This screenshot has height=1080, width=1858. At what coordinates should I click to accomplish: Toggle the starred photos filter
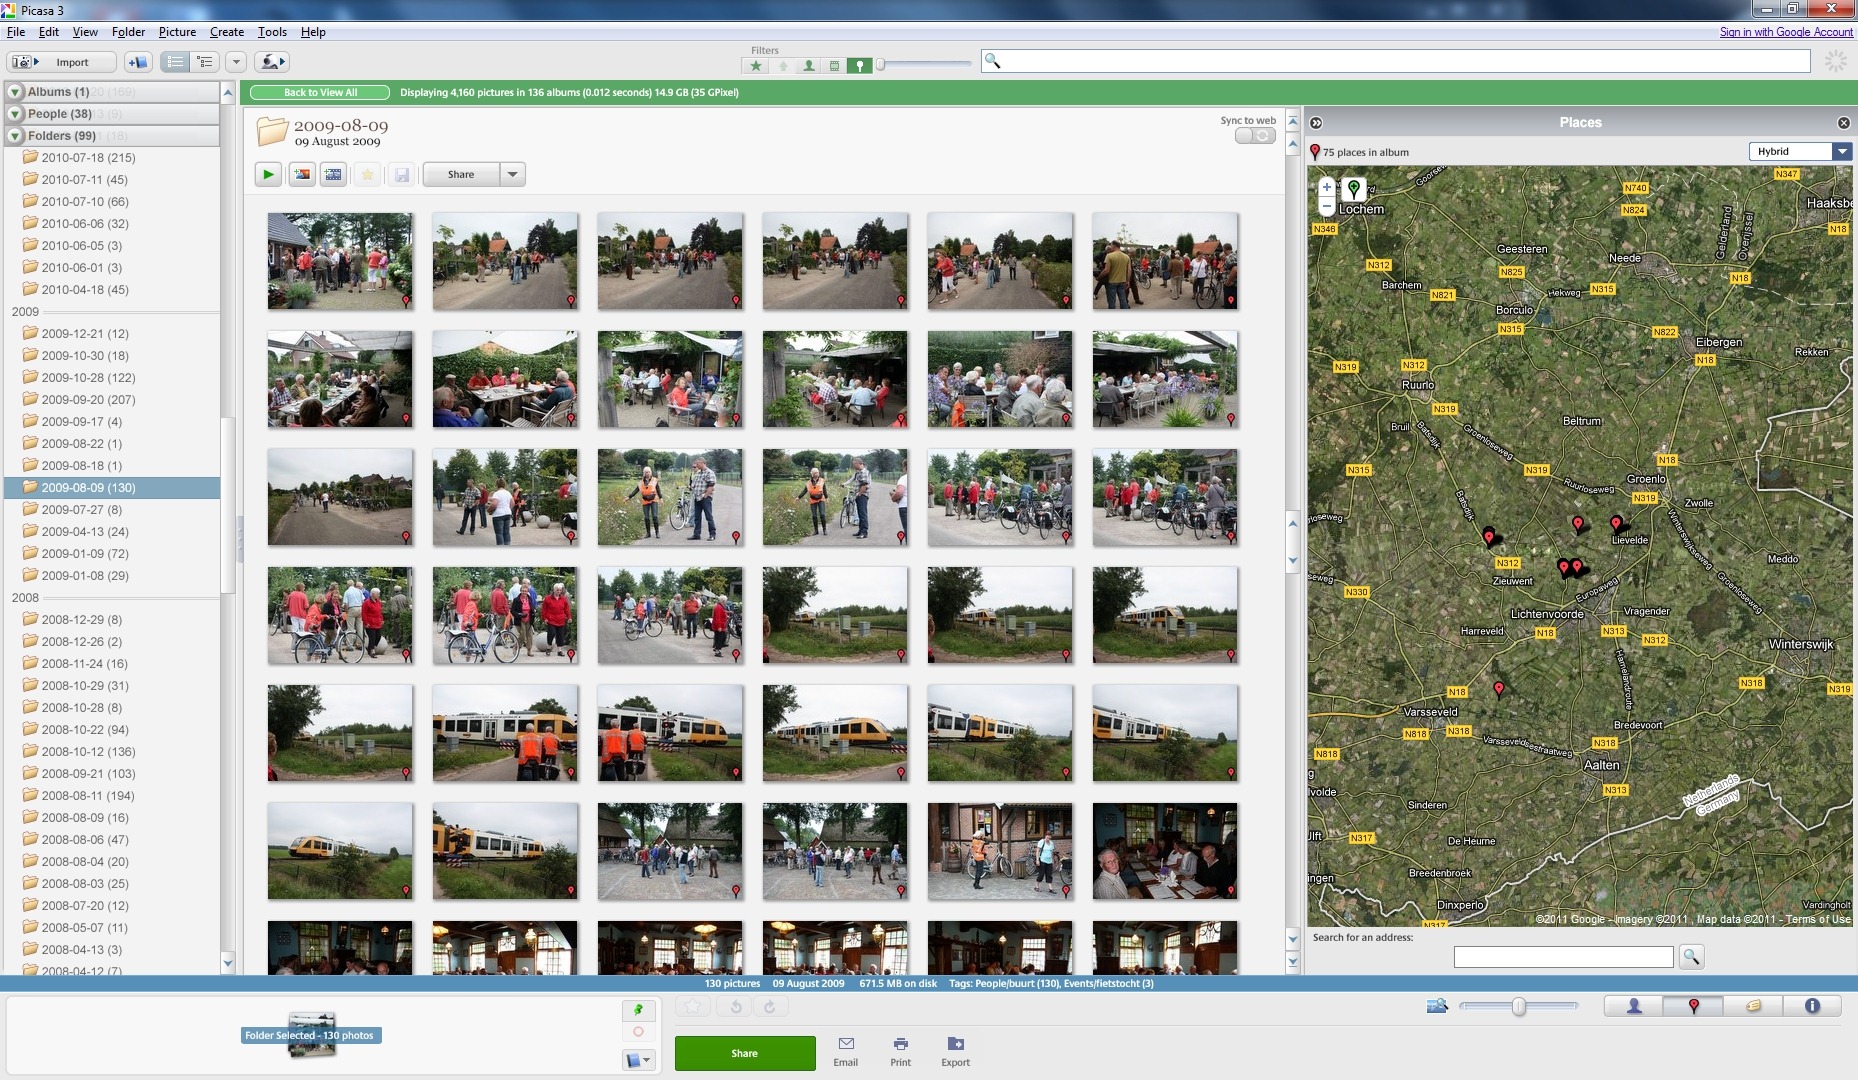756,66
